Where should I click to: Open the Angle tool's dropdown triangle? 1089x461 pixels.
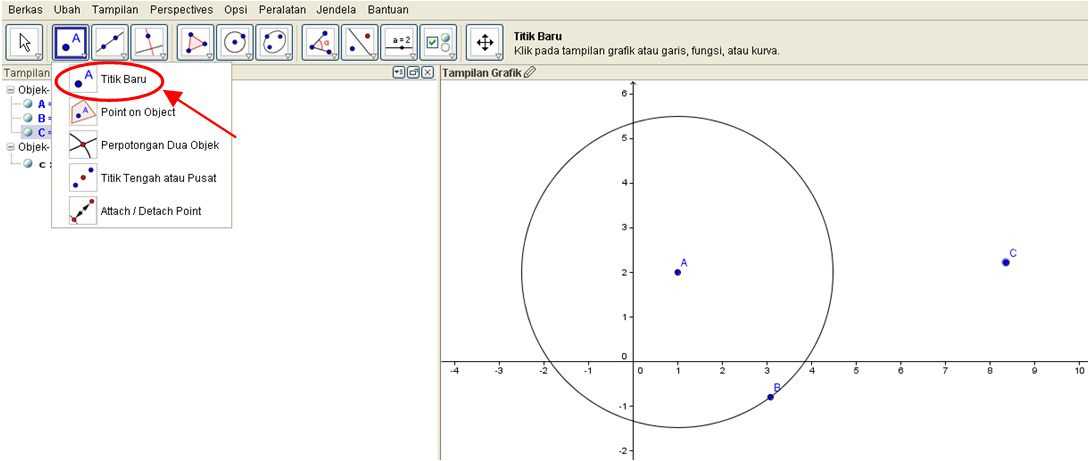point(334,56)
